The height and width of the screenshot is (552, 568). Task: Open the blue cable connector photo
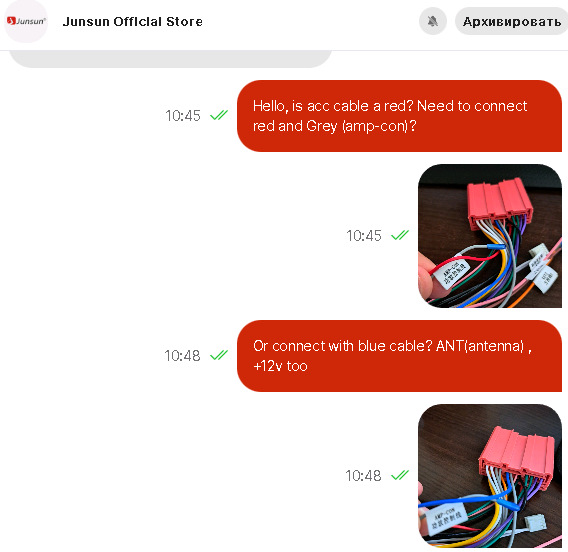tap(490, 476)
